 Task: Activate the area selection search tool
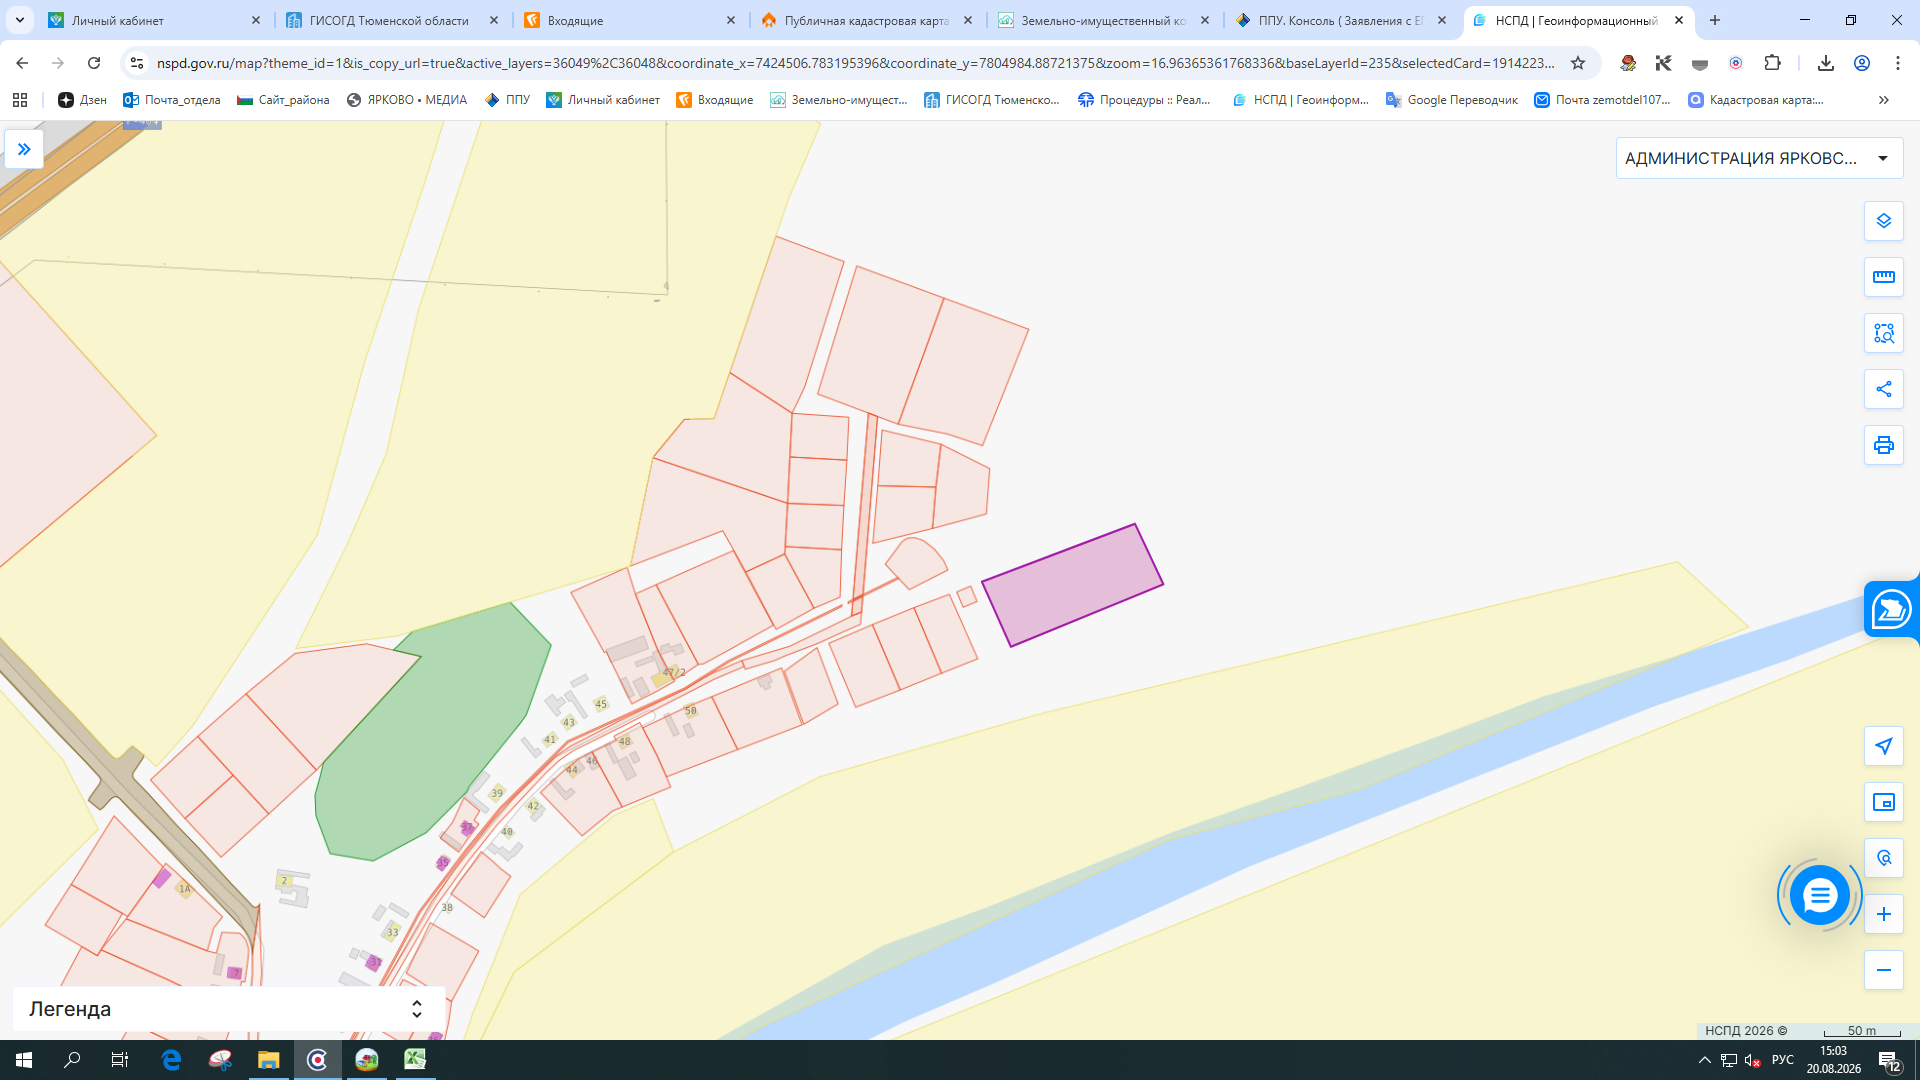(1883, 333)
